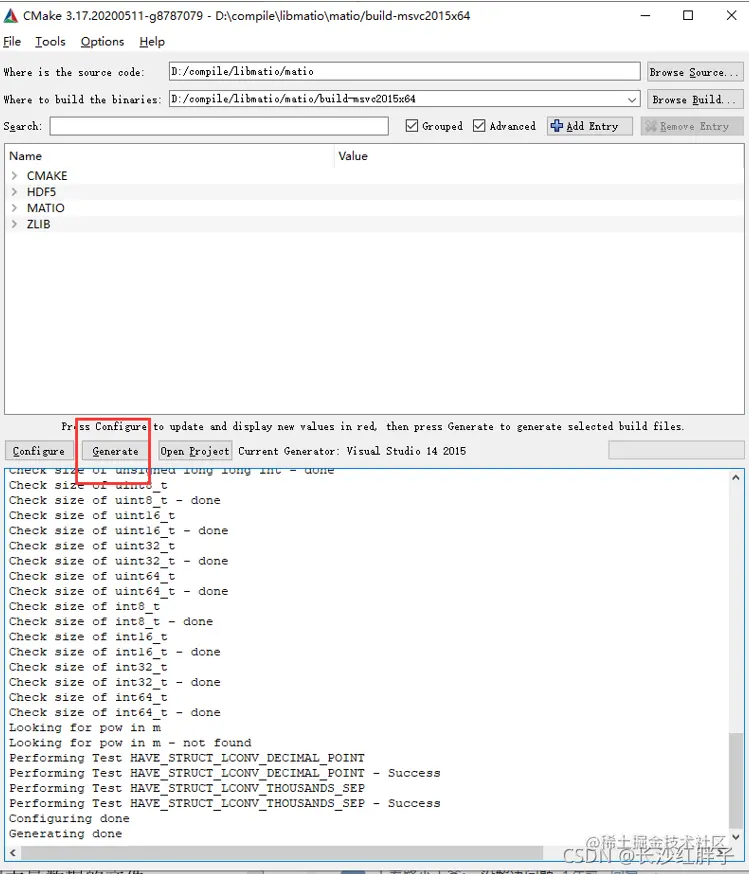The height and width of the screenshot is (874, 749).
Task: Toggle the Grouped checkbox
Action: point(412,126)
